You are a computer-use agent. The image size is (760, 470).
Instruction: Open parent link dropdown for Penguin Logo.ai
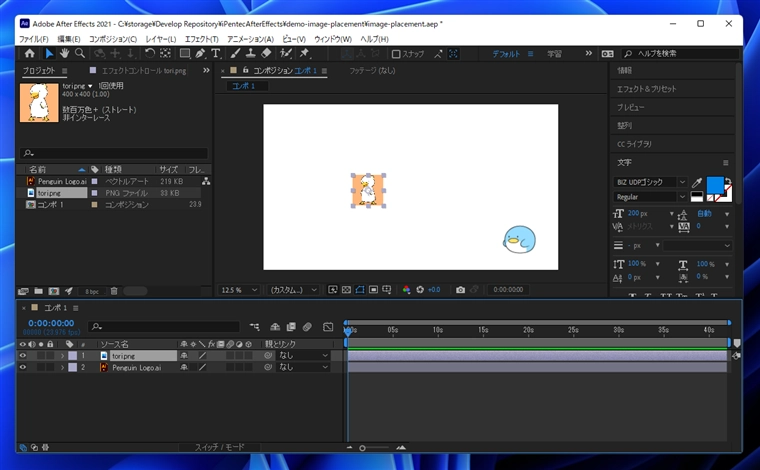pyautogui.click(x=303, y=367)
